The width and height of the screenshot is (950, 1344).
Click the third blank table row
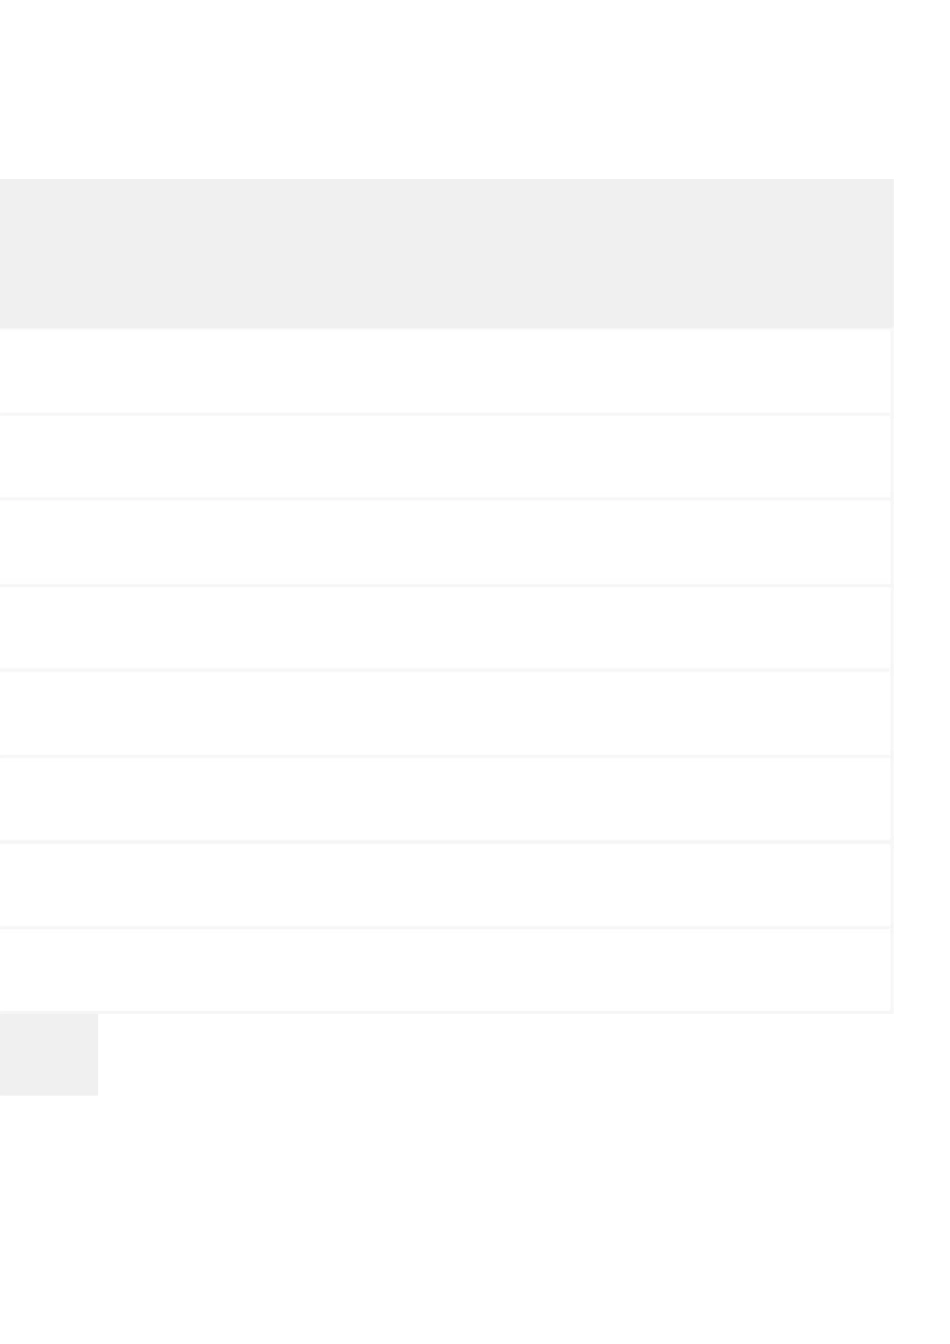pyautogui.click(x=446, y=542)
